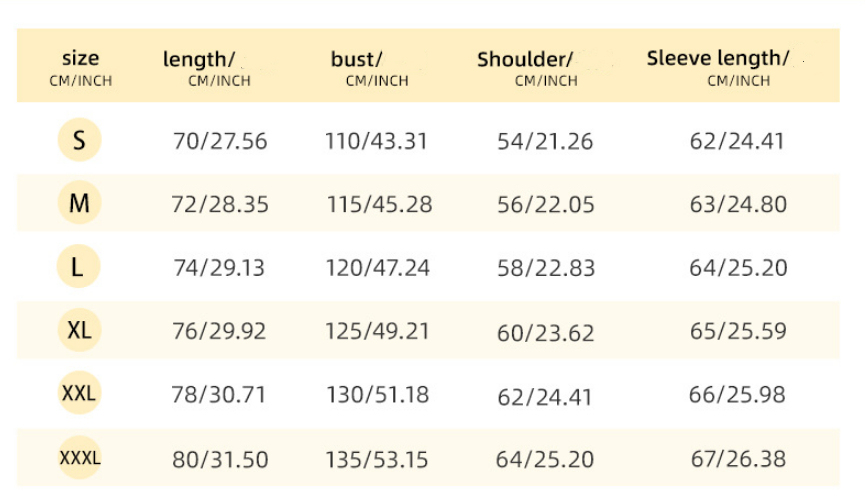The width and height of the screenshot is (866, 498).
Task: Select the Sleeve length column header
Action: pyautogui.click(x=718, y=66)
